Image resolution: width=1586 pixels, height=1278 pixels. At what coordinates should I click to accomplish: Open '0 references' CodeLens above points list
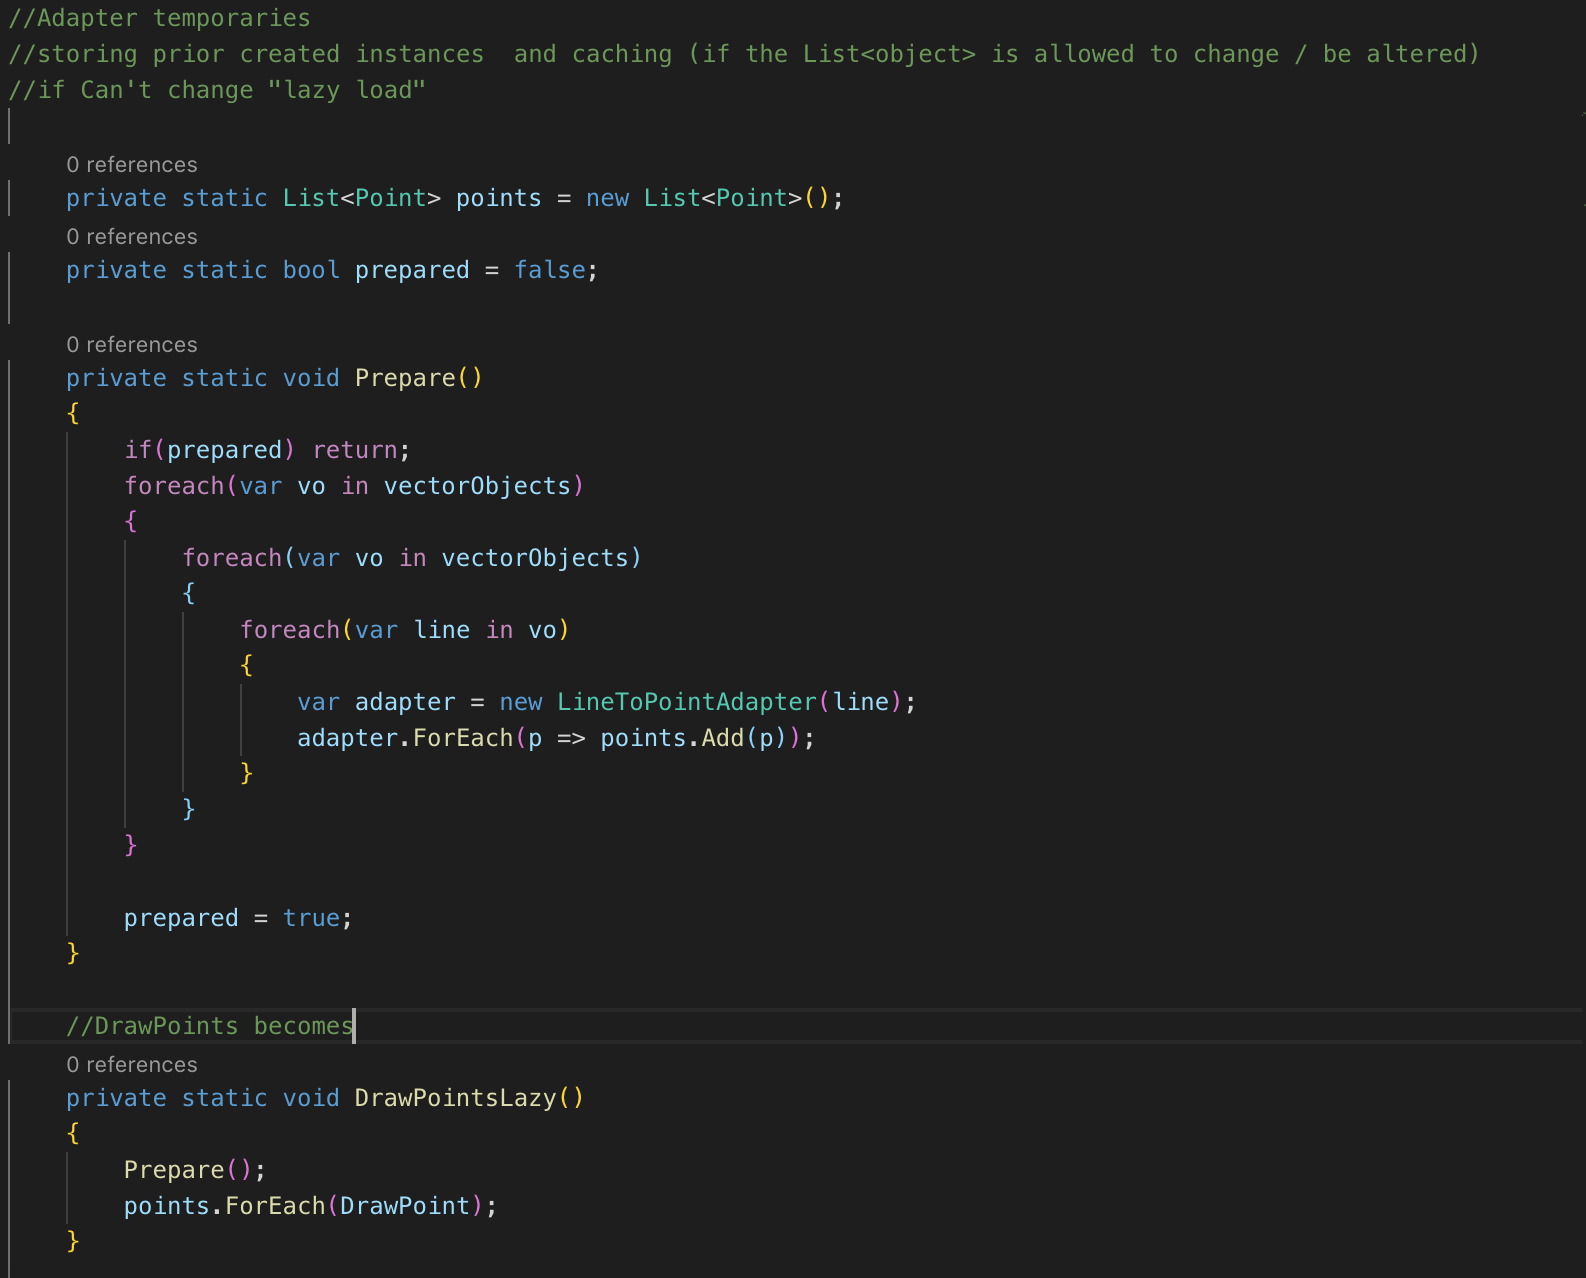point(132,164)
